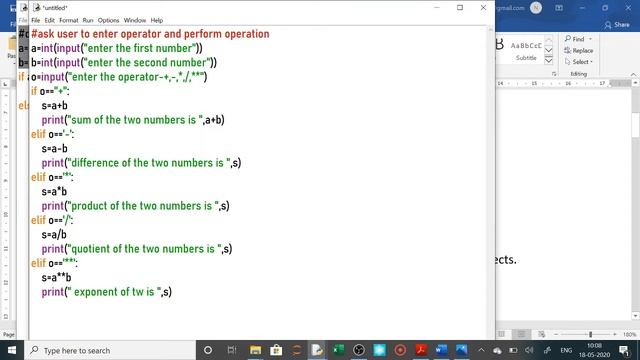This screenshot has height=360, width=640.
Task: Switch Word to Print Layout view
Action: 521,334
